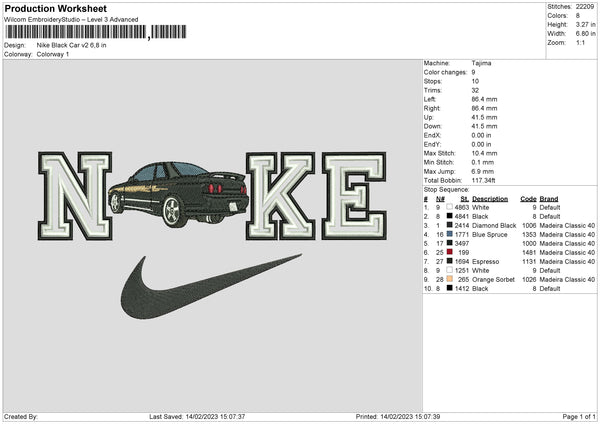Click the Last Saved timestamp 14/02/2023 15:07:37
This screenshot has height=424, width=600.
pos(215,416)
